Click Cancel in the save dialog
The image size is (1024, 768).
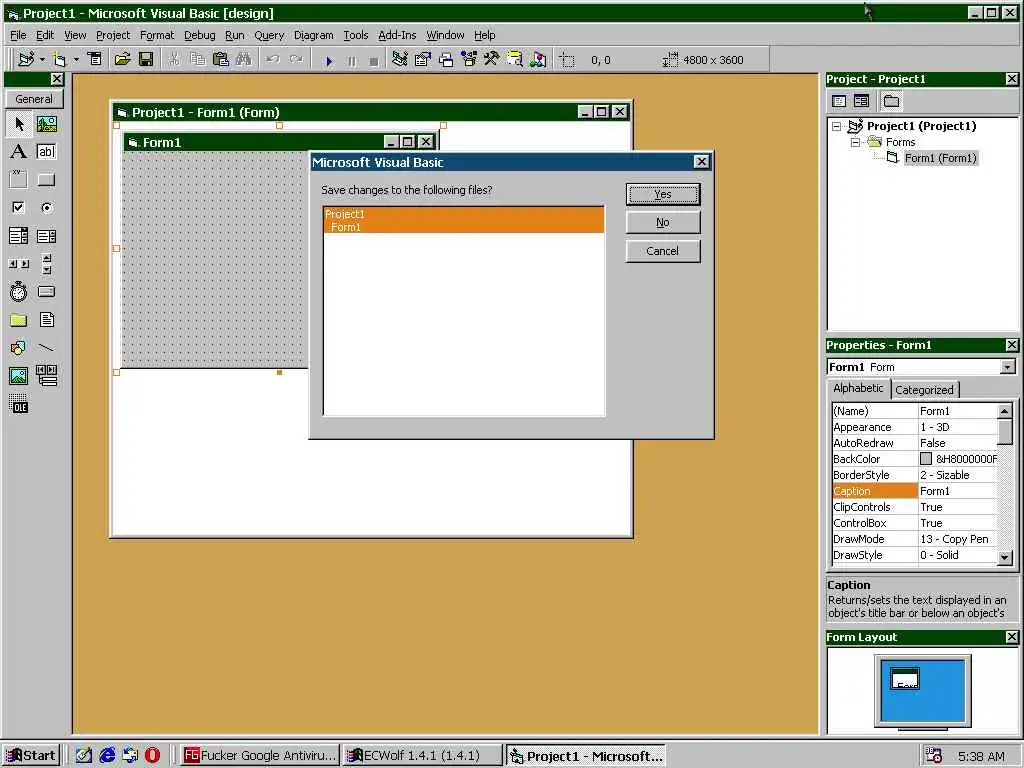(x=663, y=251)
